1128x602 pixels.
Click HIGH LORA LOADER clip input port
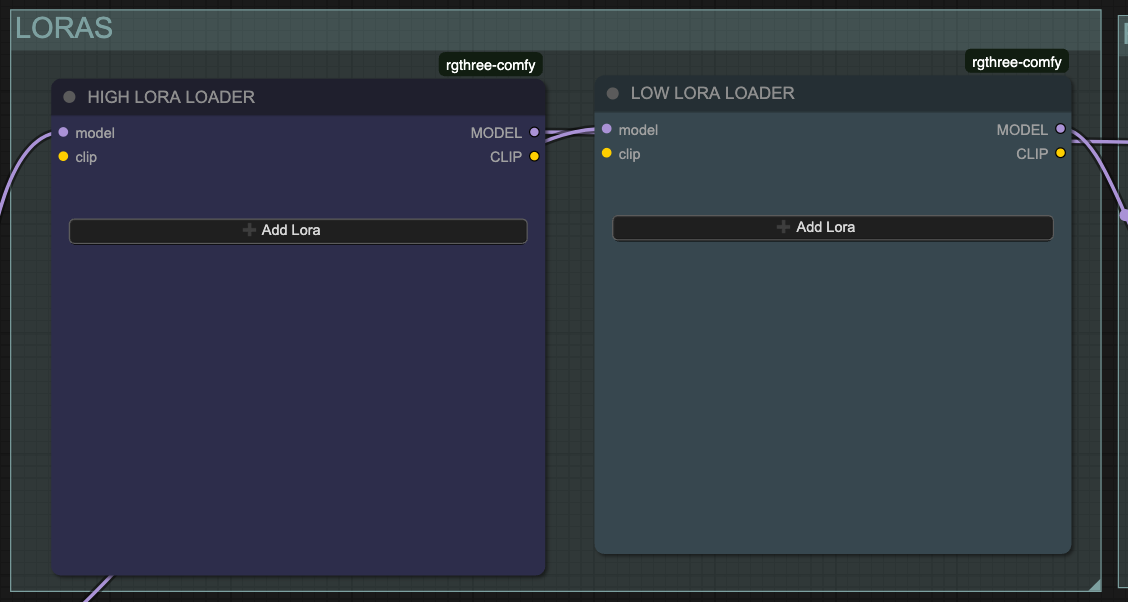coord(63,156)
